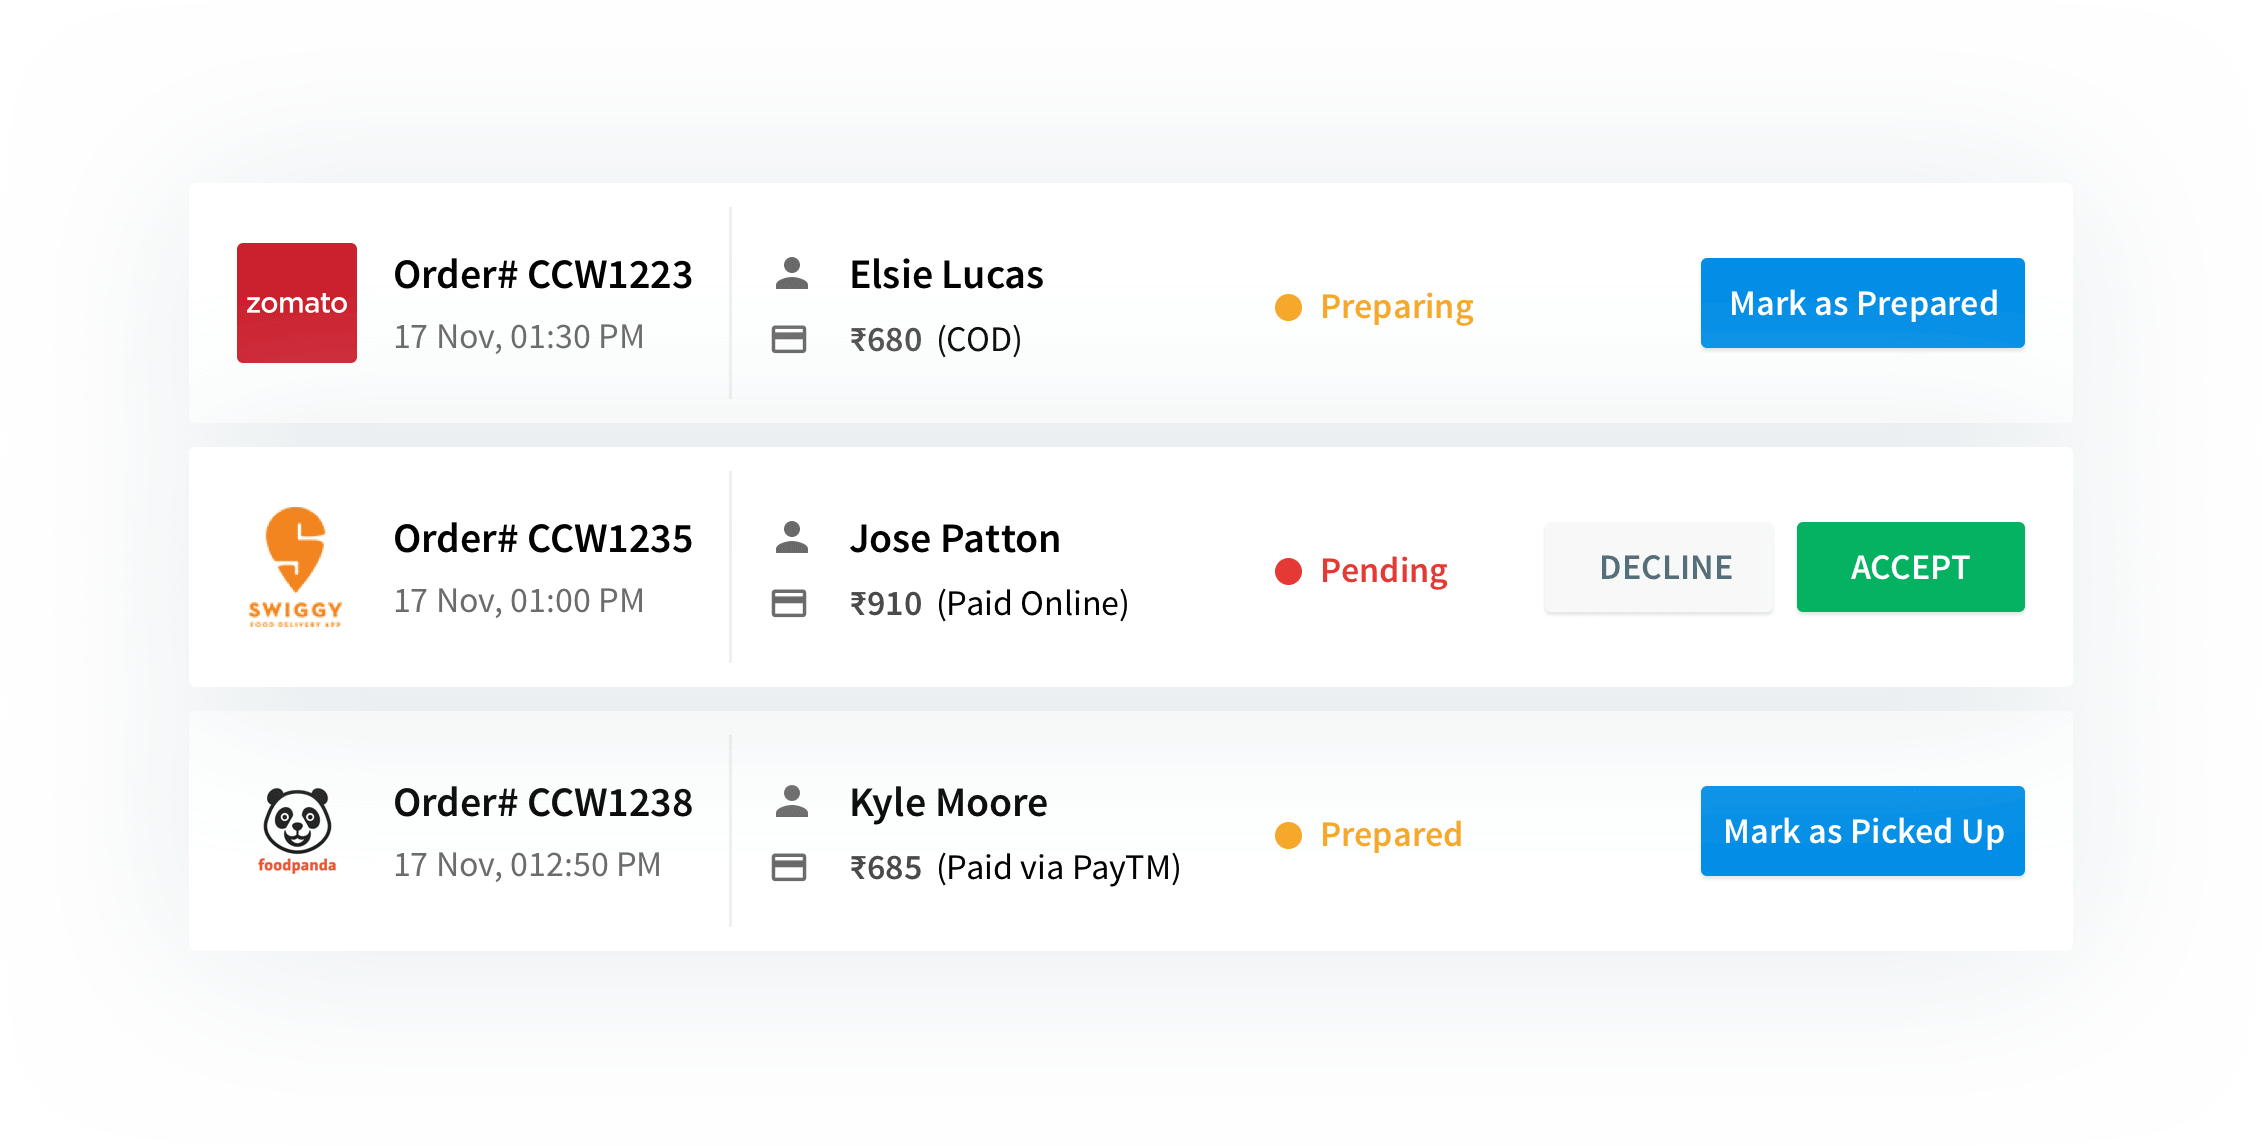Click the red Pending status dot
This screenshot has height=1146, width=2262.
point(1289,571)
